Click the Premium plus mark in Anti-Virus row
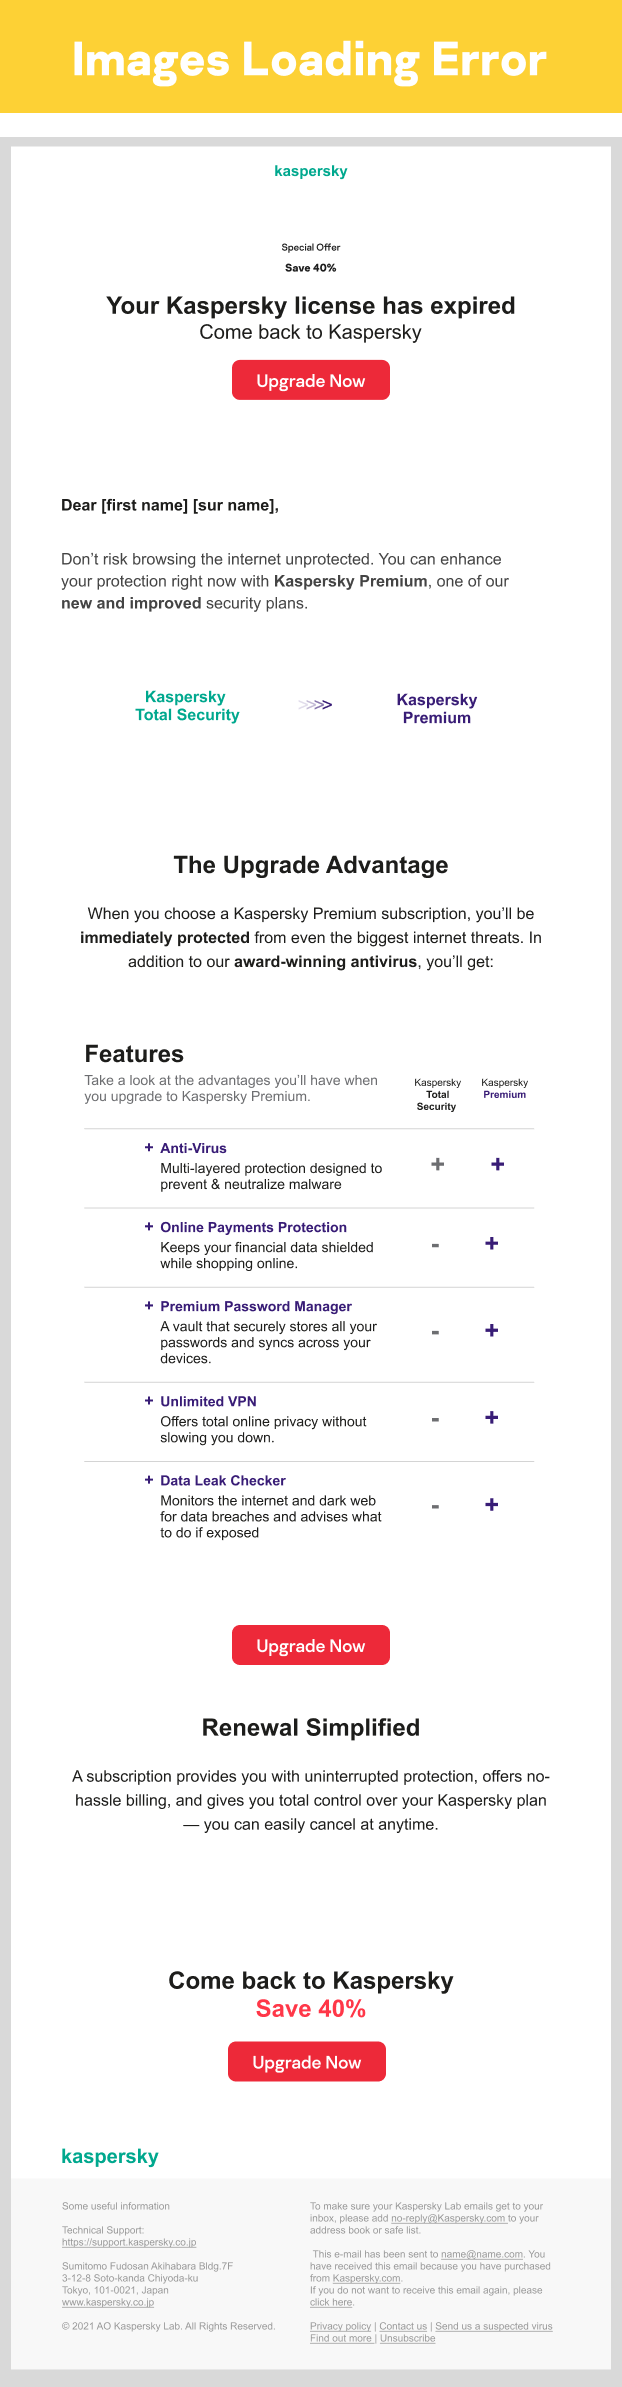The width and height of the screenshot is (622, 2387). click(497, 1164)
